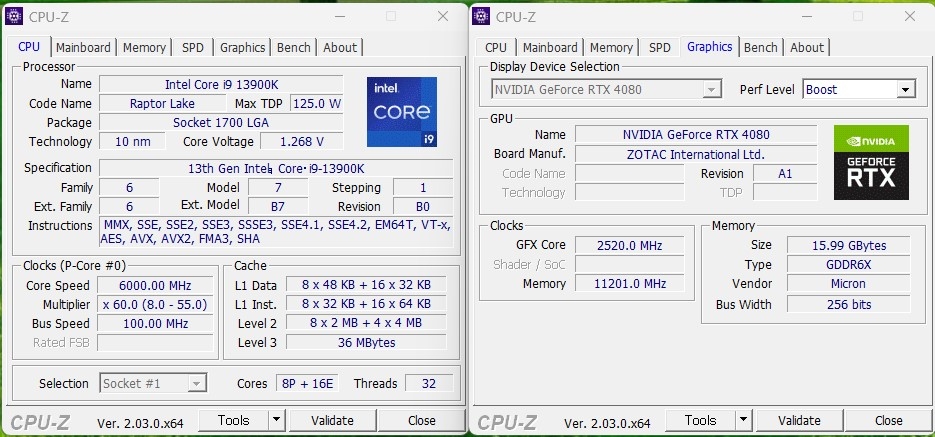Switch to Graphics tab in left window
The image size is (935, 437).
pos(242,48)
